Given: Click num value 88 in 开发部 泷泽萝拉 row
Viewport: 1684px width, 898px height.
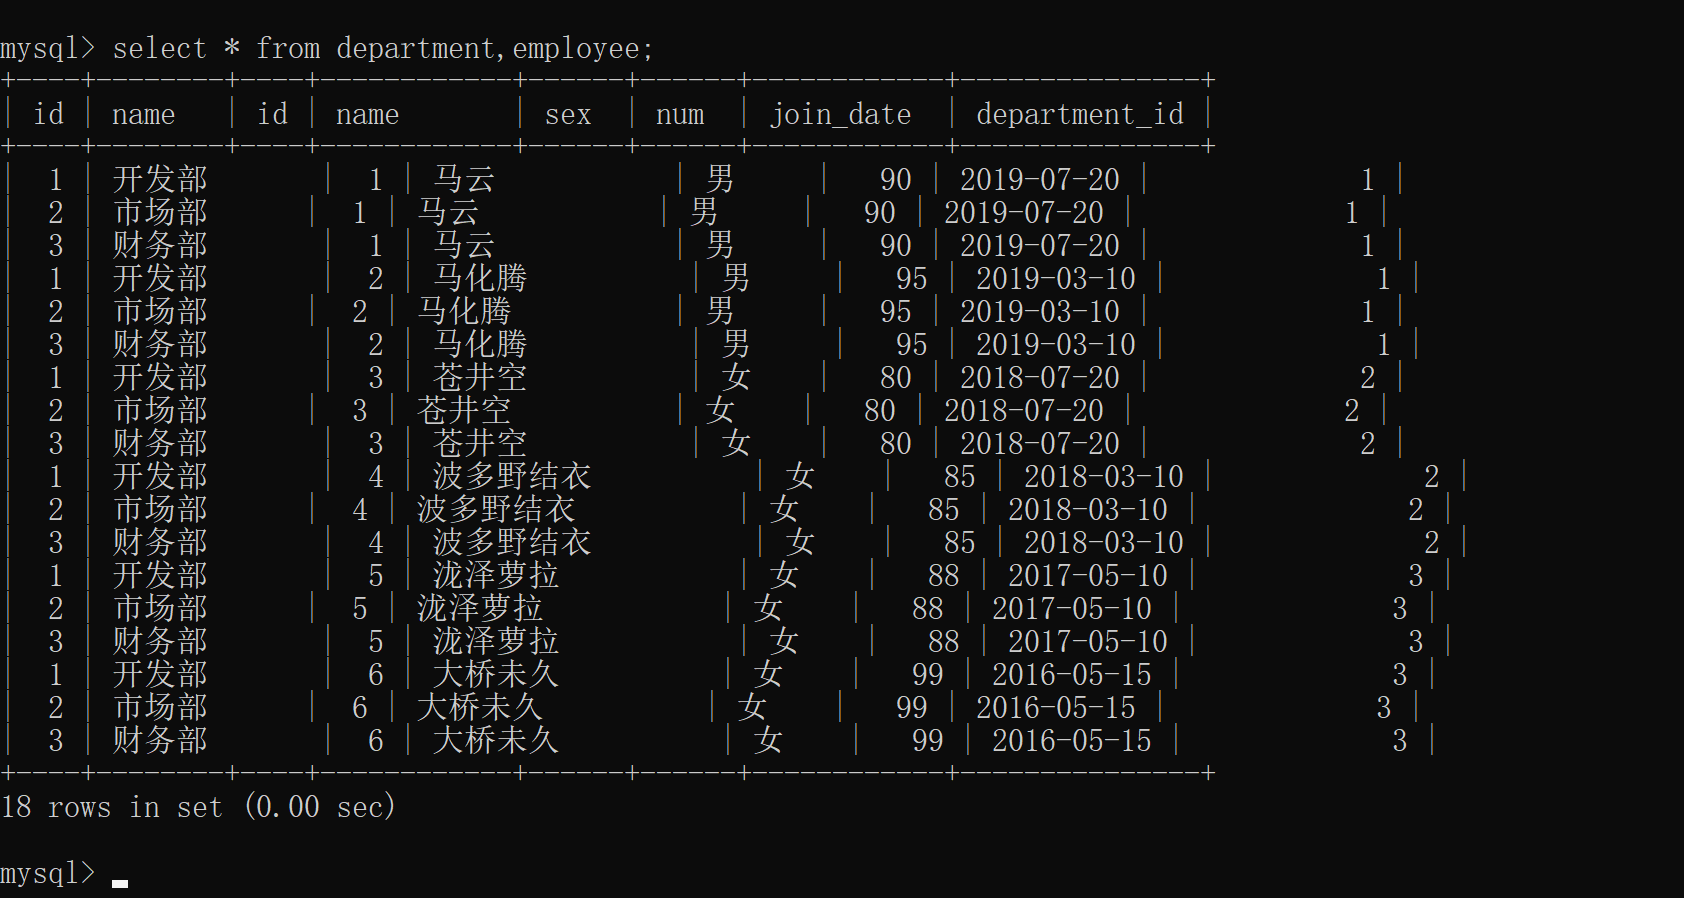Looking at the screenshot, I should pos(944,575).
